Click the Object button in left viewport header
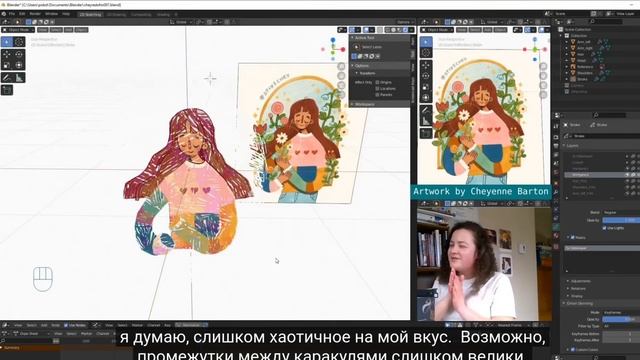 coord(81,30)
